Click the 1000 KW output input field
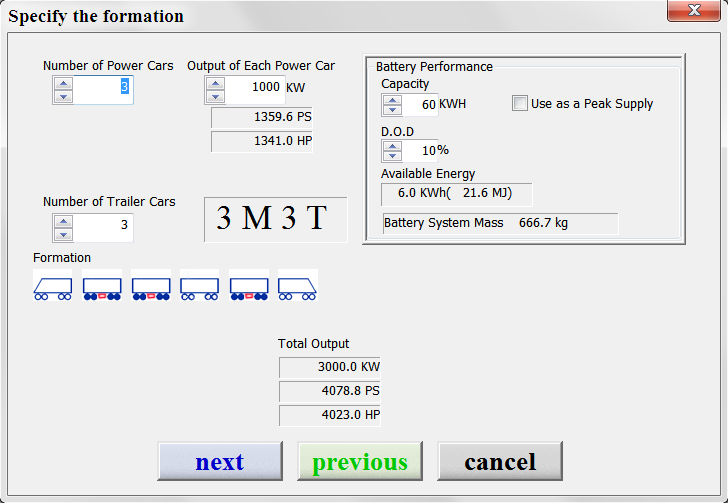 (x=254, y=90)
